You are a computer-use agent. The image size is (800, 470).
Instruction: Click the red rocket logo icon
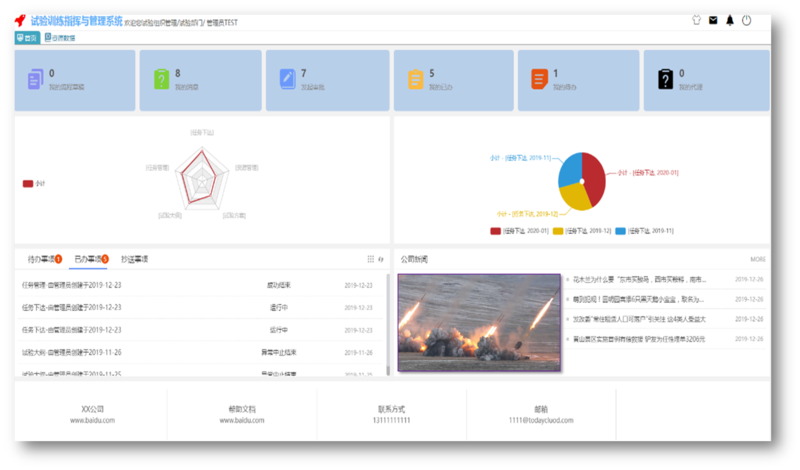coord(20,20)
